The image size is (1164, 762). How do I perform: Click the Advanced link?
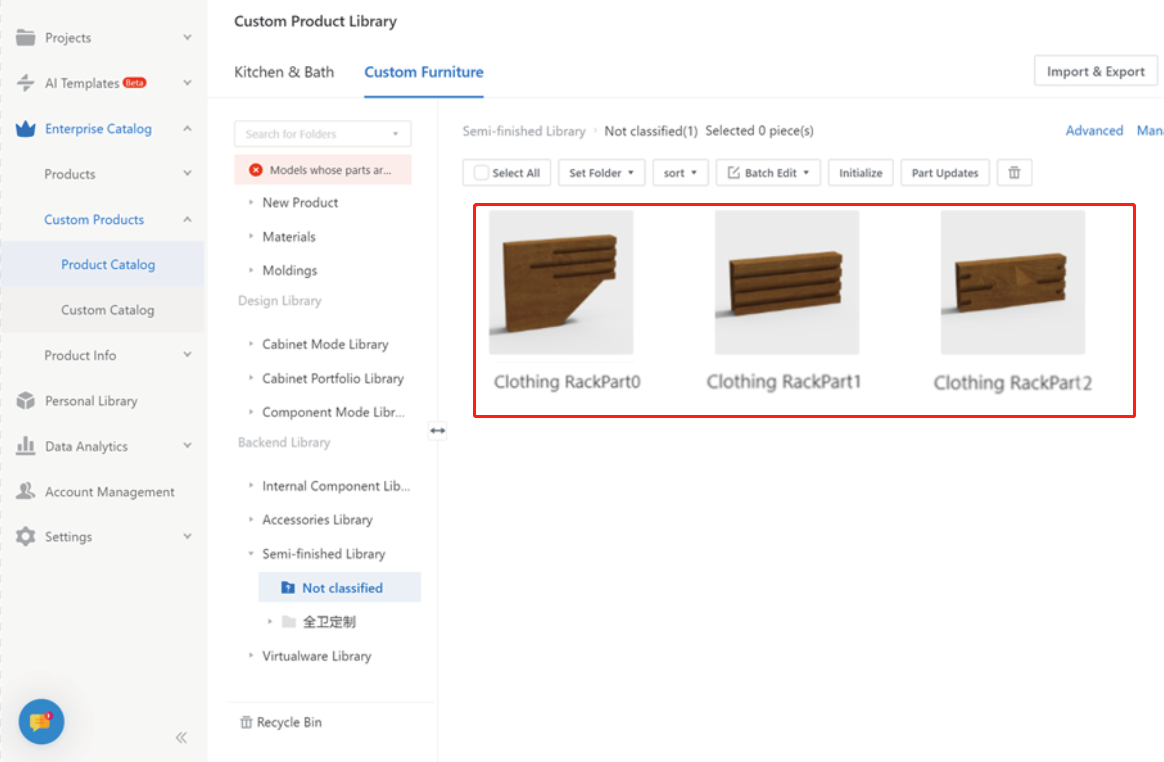click(1094, 130)
